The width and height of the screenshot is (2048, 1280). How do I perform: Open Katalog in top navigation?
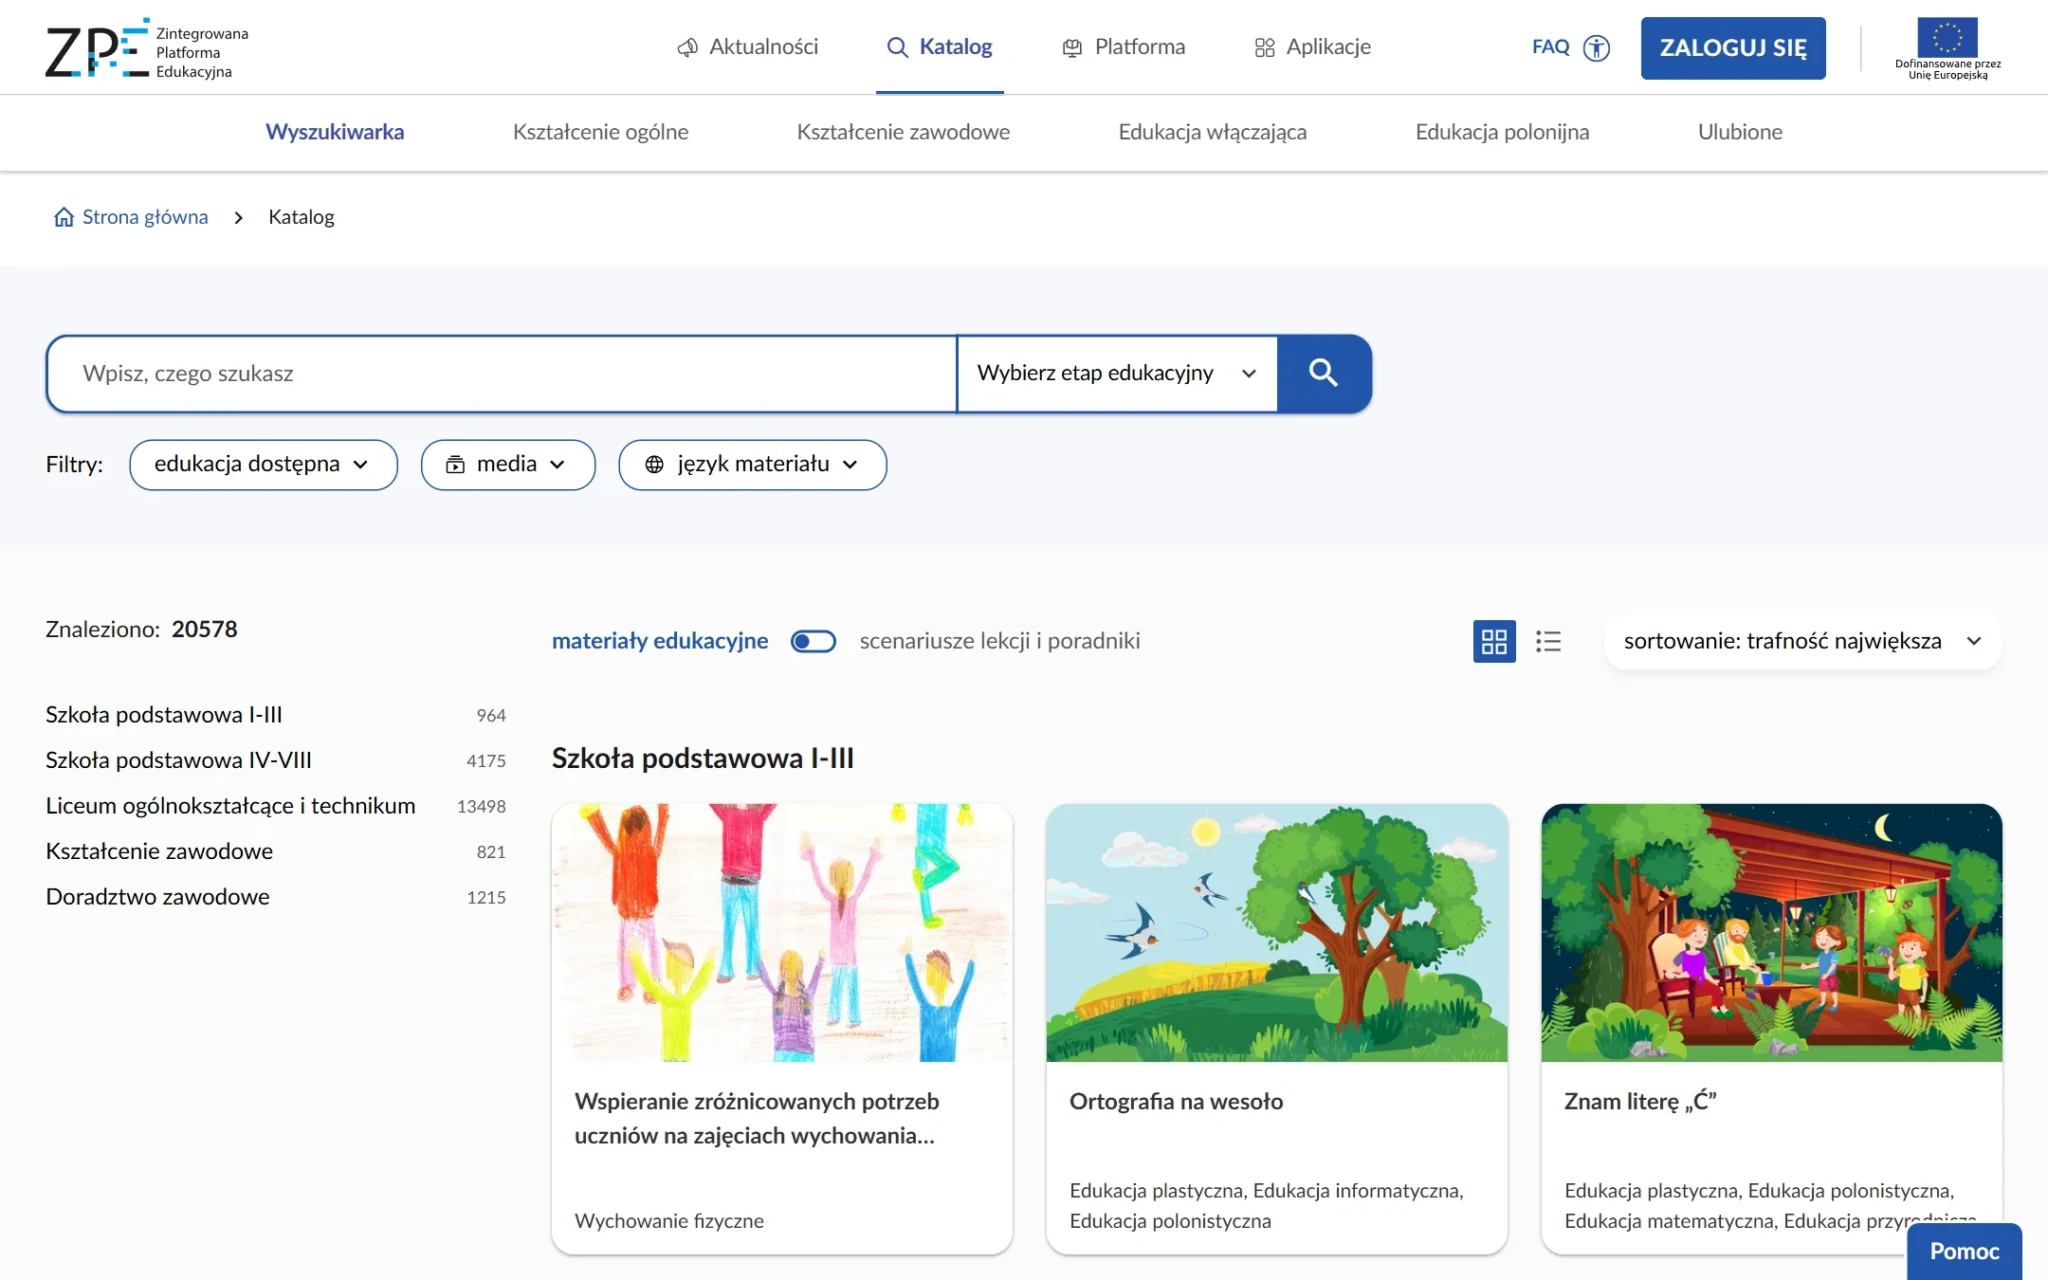[x=940, y=47]
